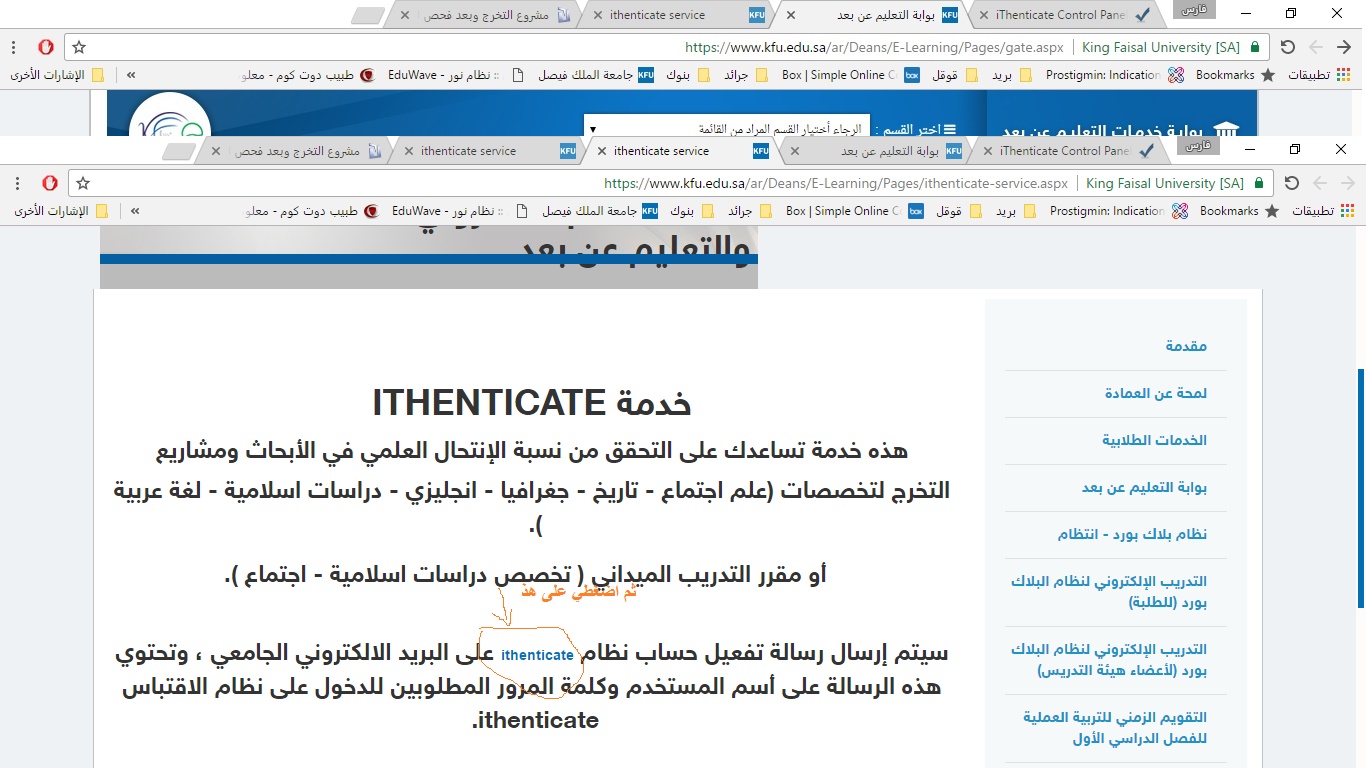Open البلاك بورد (لأعضاء هيئة التدريس) sidebar link

point(1109,660)
